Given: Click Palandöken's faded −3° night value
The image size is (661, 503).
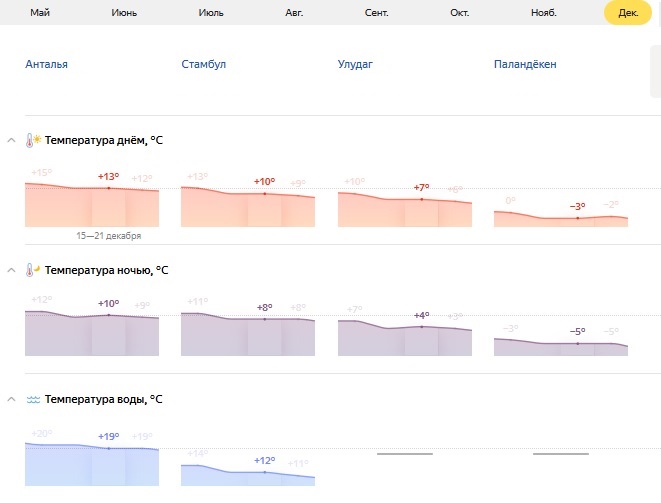Looking at the screenshot, I should (x=511, y=328).
